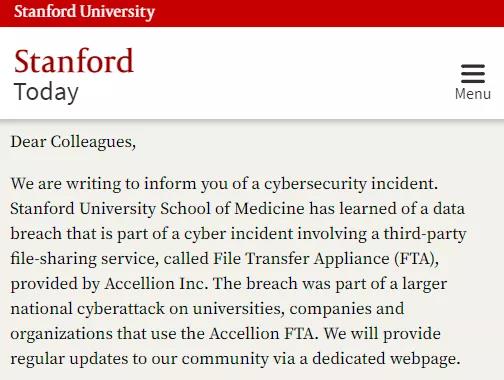Select the word Today in site title
This screenshot has height=380, width=504.
(46, 92)
